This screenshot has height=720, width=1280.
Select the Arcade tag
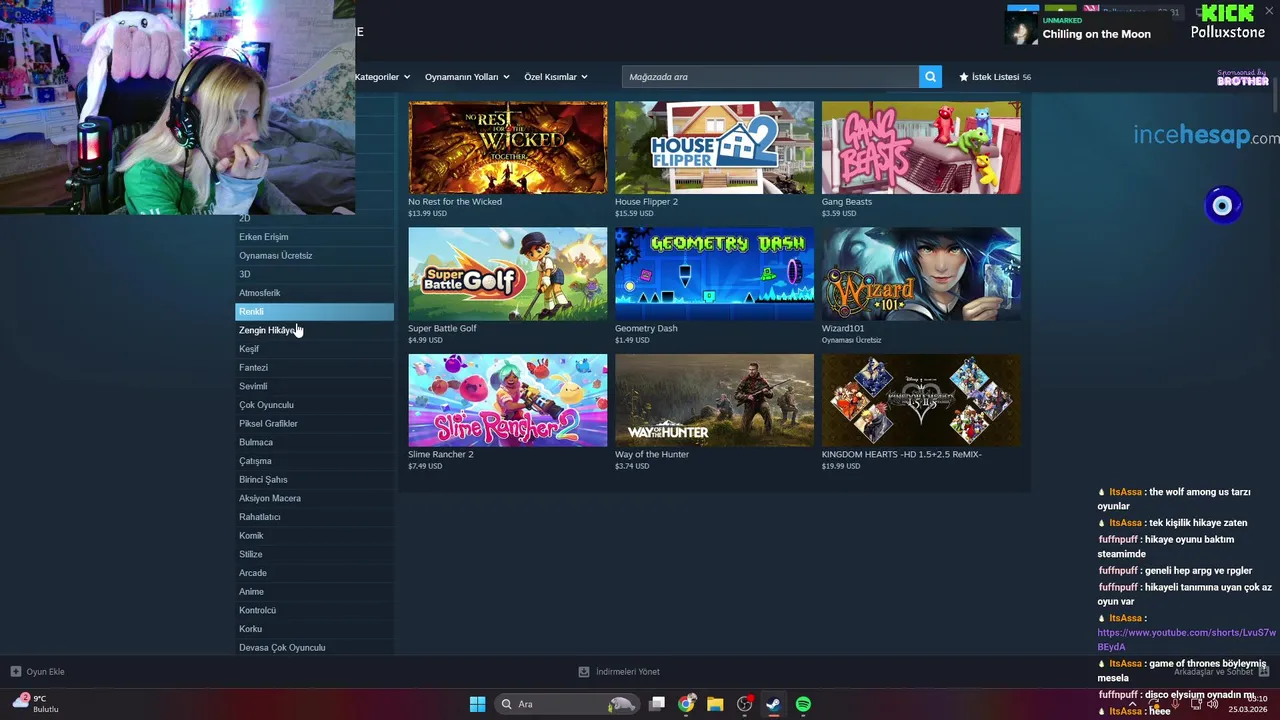tap(314, 573)
